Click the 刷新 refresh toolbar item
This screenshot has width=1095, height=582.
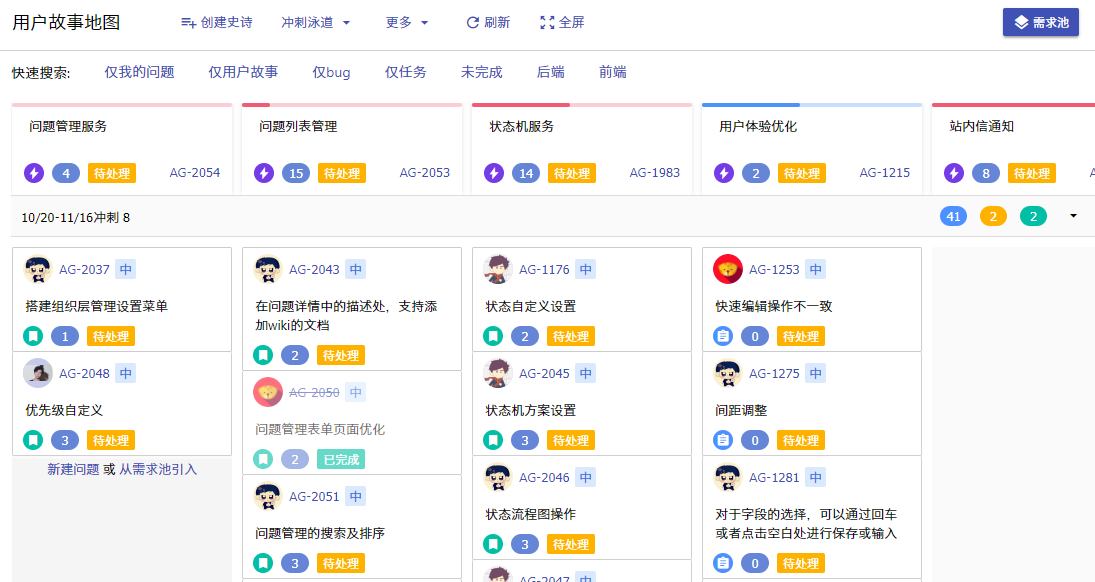(x=488, y=22)
